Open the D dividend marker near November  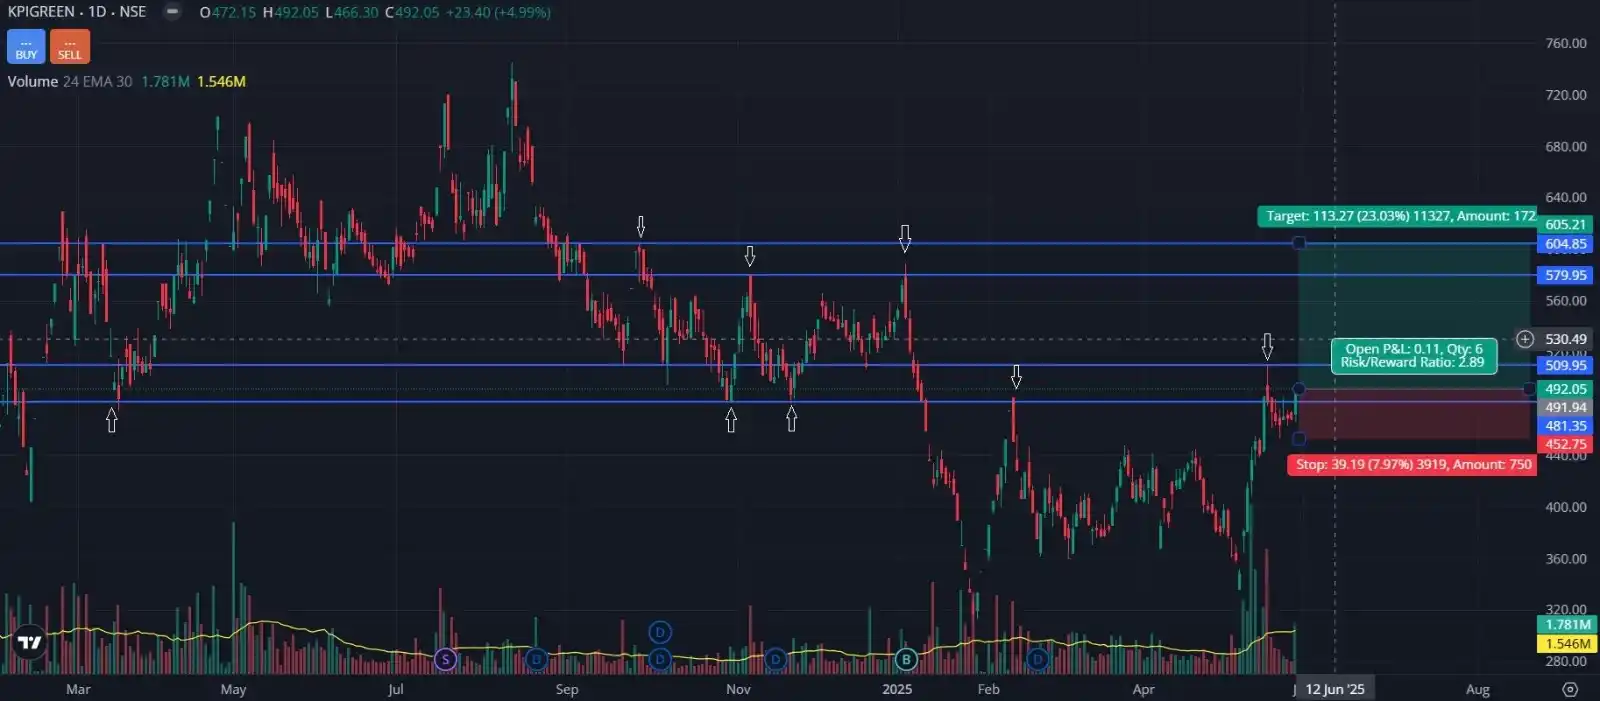tap(776, 659)
